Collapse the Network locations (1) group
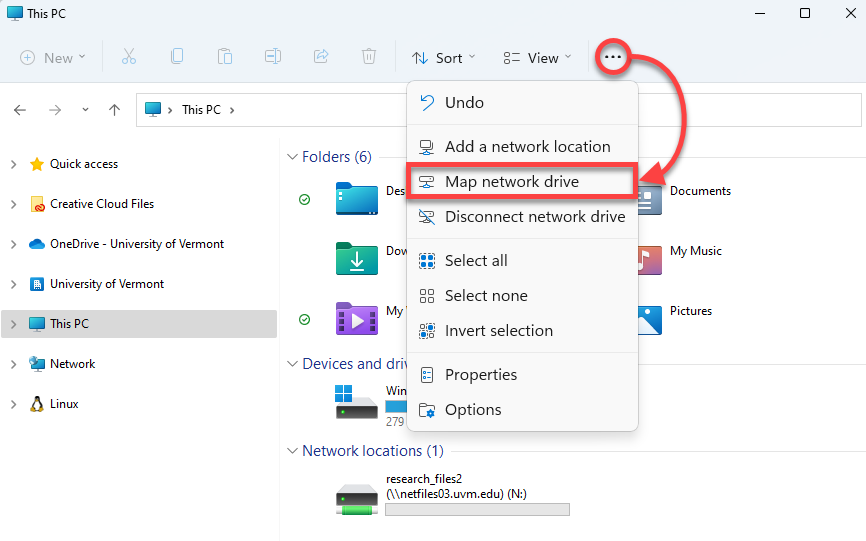Image resolution: width=866 pixels, height=541 pixels. (293, 451)
